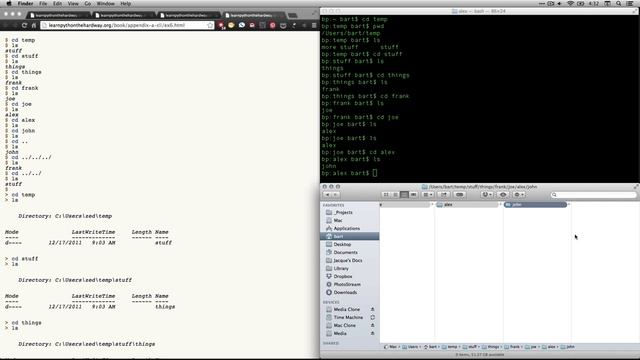Click the browser home button
640x360 pixels.
click(34, 25)
